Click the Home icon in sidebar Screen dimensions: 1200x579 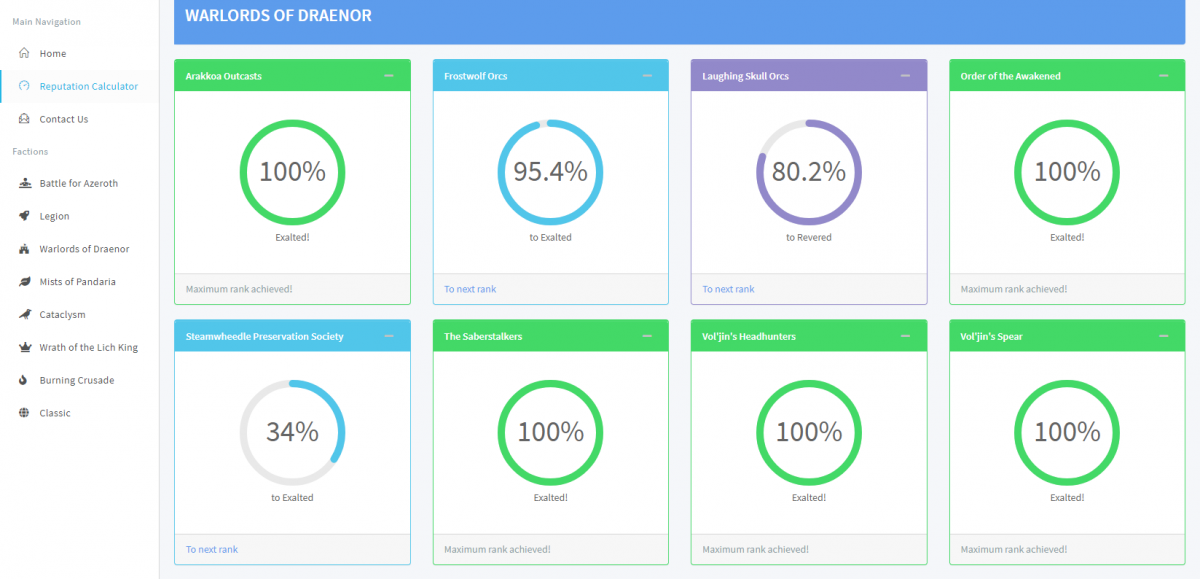[24, 53]
